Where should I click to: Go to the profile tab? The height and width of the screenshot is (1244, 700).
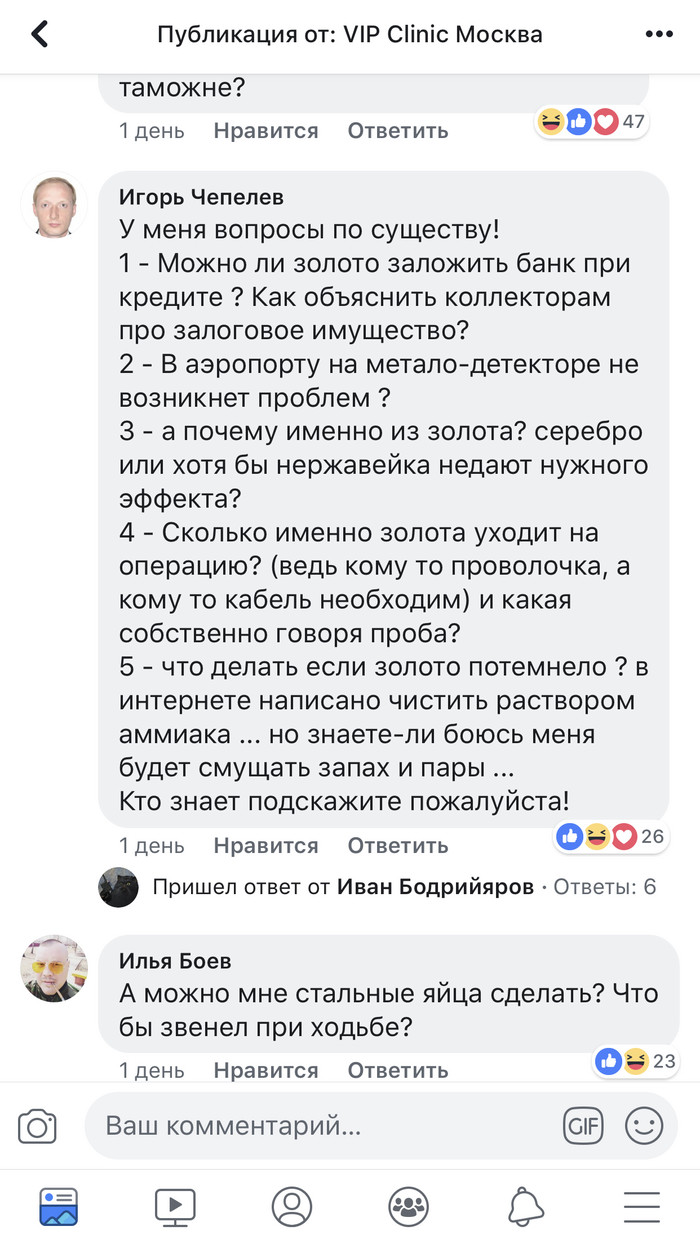pyautogui.click(x=292, y=1206)
